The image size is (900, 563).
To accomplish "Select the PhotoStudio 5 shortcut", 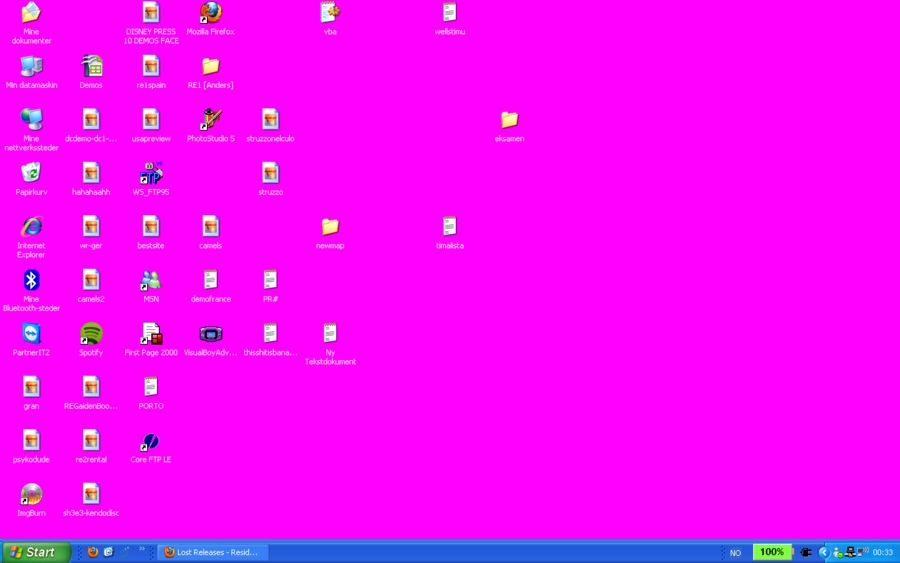I will click(x=210, y=120).
